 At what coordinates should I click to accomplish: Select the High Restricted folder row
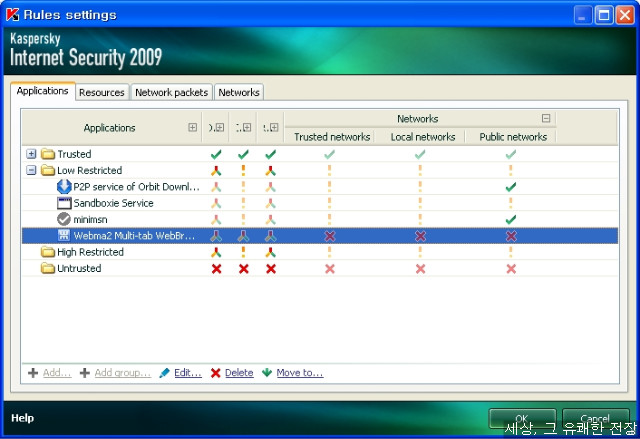click(x=320, y=252)
